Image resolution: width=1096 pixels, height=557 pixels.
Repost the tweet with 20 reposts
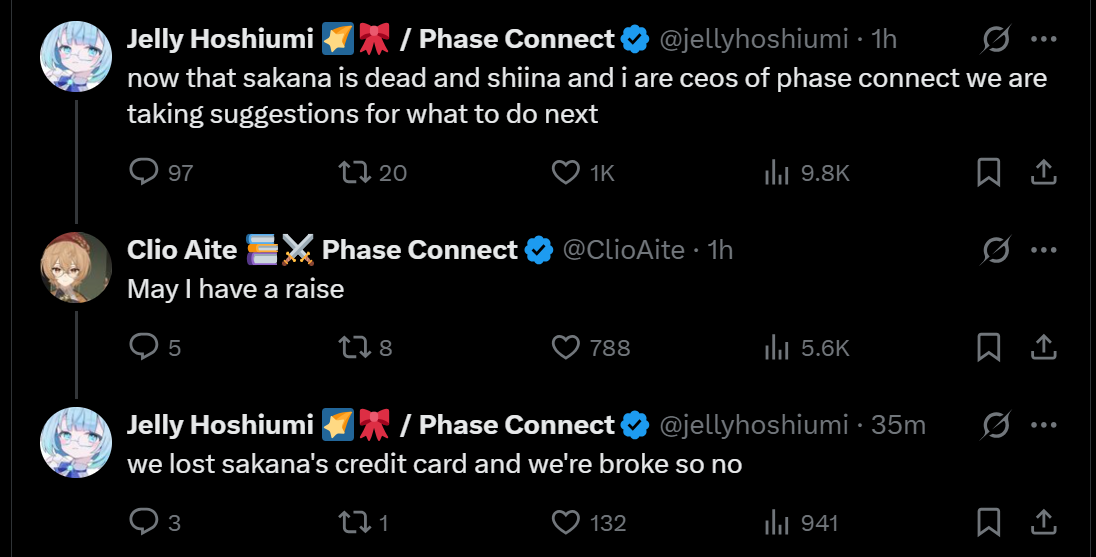355,173
